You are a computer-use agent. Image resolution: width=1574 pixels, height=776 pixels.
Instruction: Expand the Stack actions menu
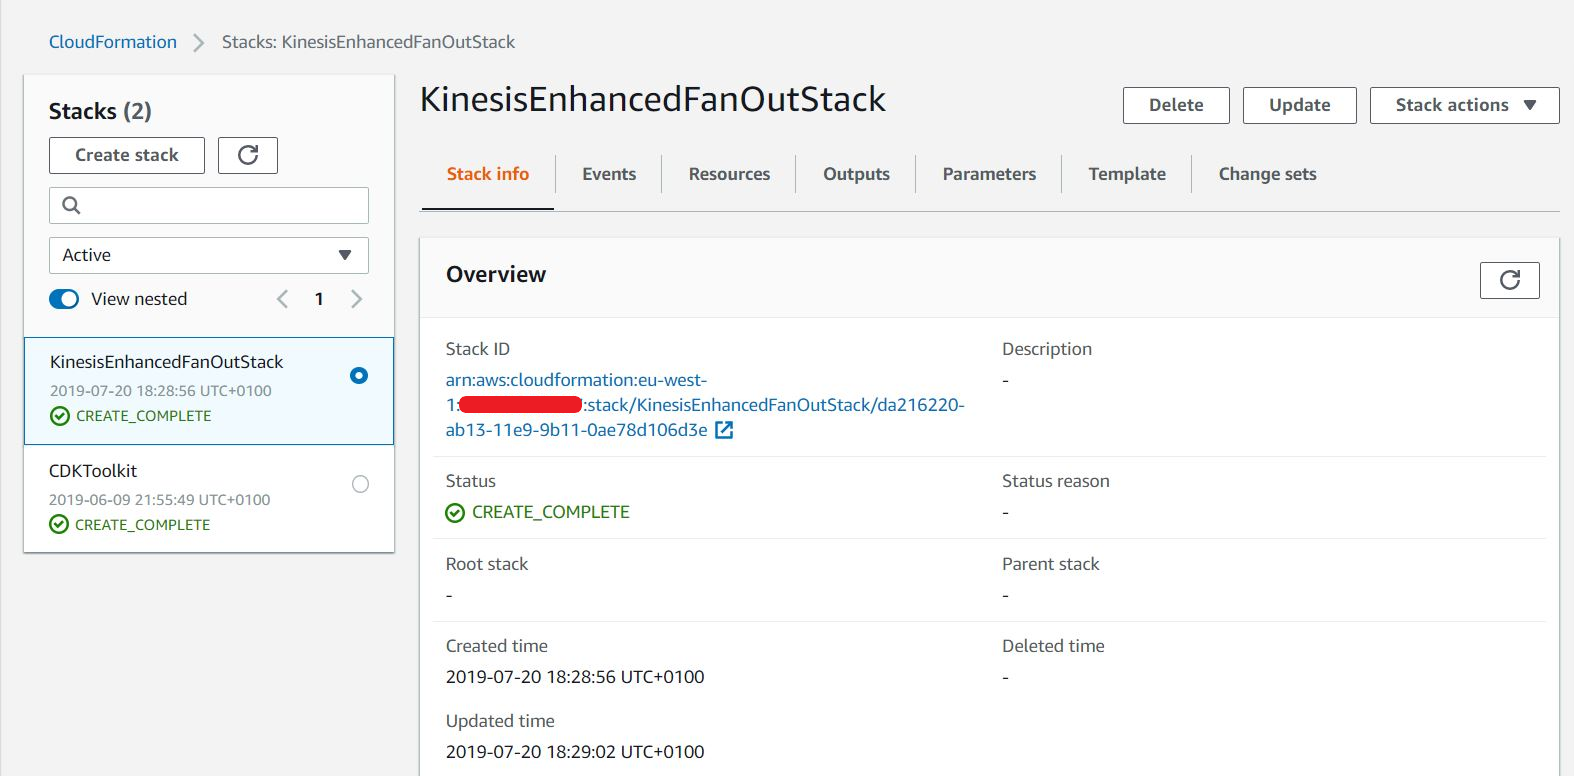pos(1464,105)
